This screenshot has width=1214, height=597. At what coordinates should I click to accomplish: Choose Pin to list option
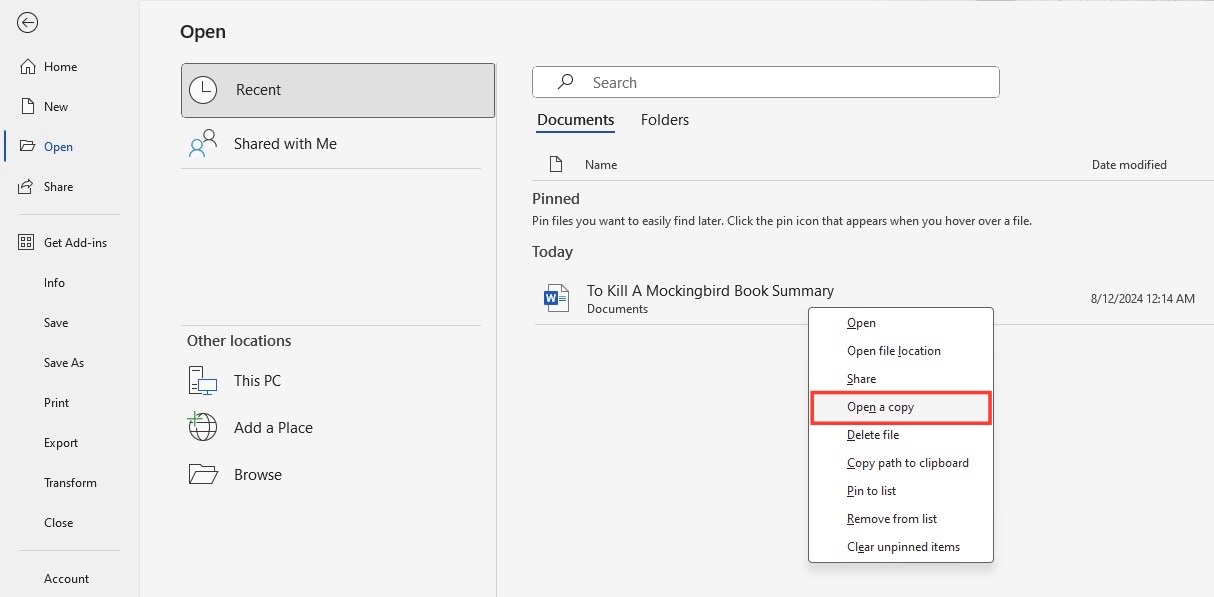click(901, 491)
